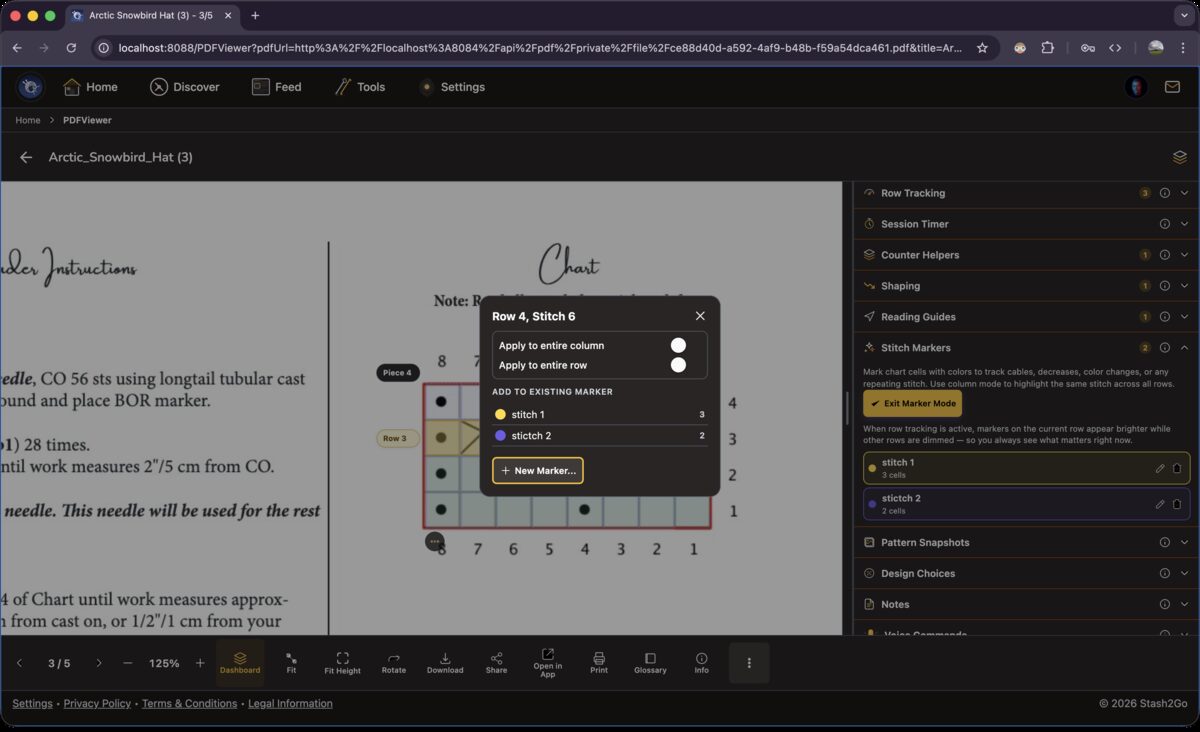Click the Download PDF icon

(445, 662)
